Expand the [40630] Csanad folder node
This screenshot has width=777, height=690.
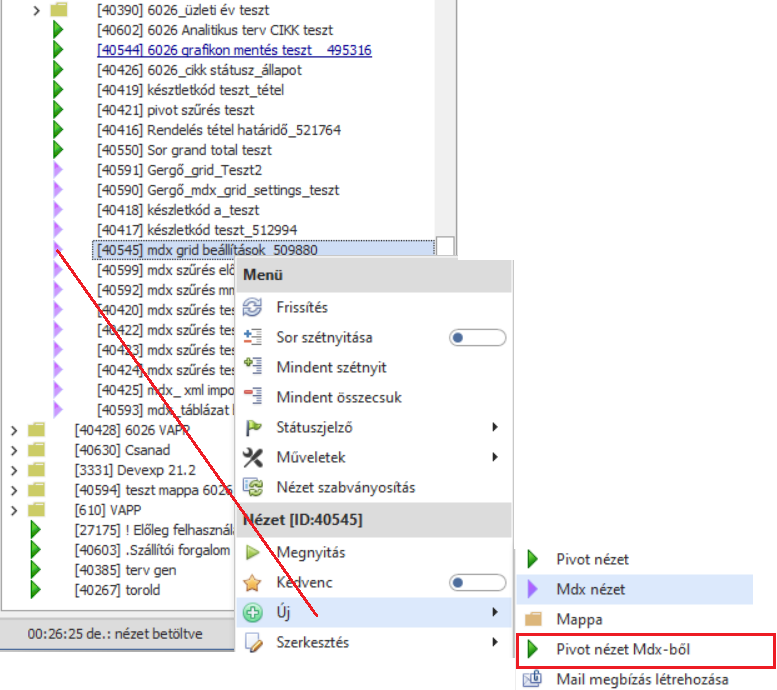click(14, 450)
